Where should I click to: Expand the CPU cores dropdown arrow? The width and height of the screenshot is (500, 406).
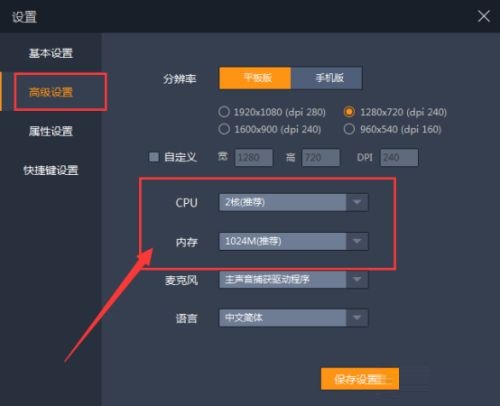357,202
